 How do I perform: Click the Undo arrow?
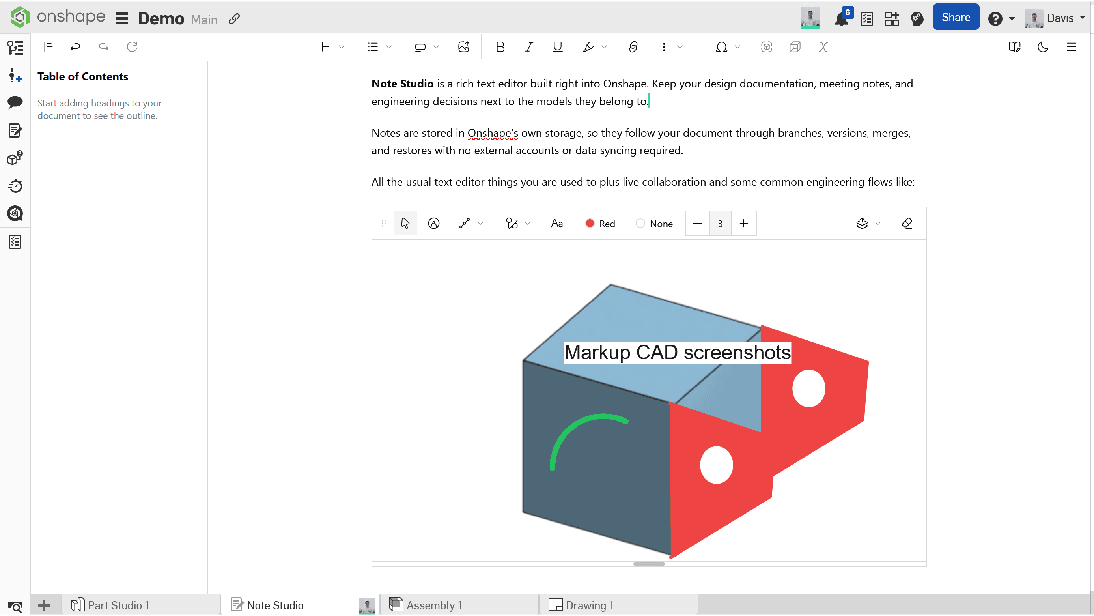coord(75,47)
